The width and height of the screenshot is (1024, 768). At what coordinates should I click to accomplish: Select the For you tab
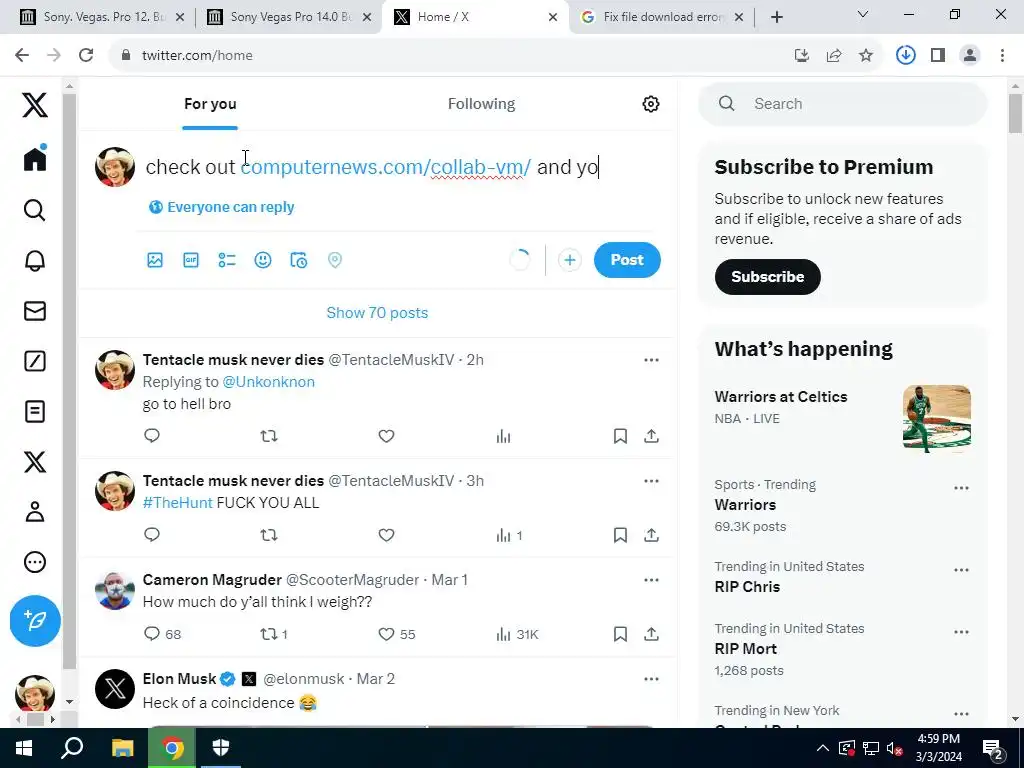(210, 104)
